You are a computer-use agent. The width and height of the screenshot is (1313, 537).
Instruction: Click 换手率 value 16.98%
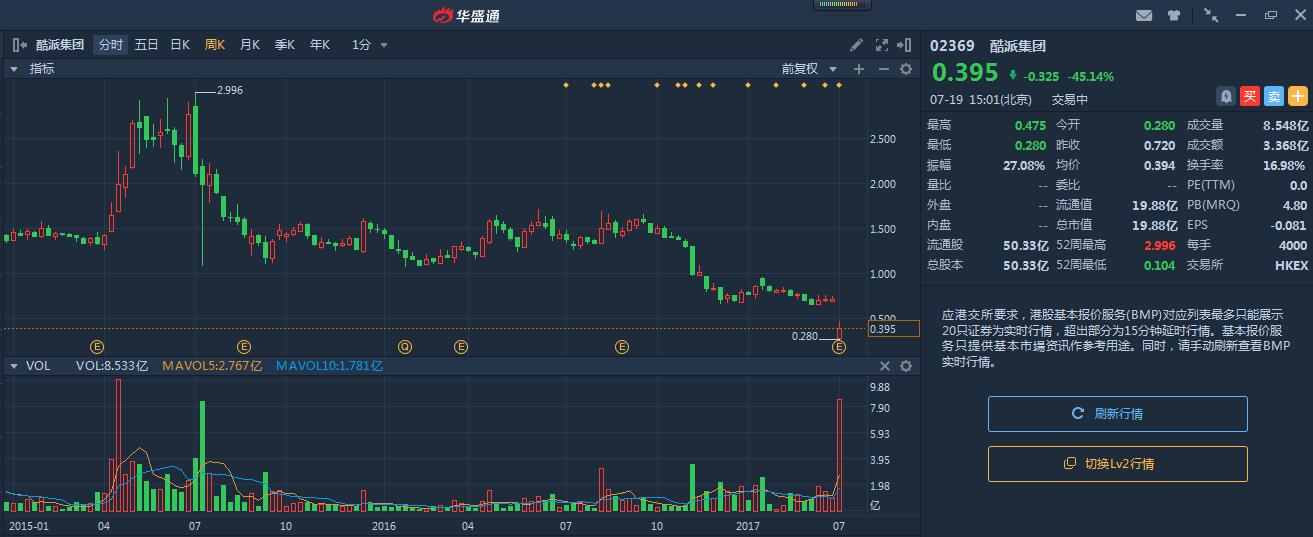tap(1286, 165)
